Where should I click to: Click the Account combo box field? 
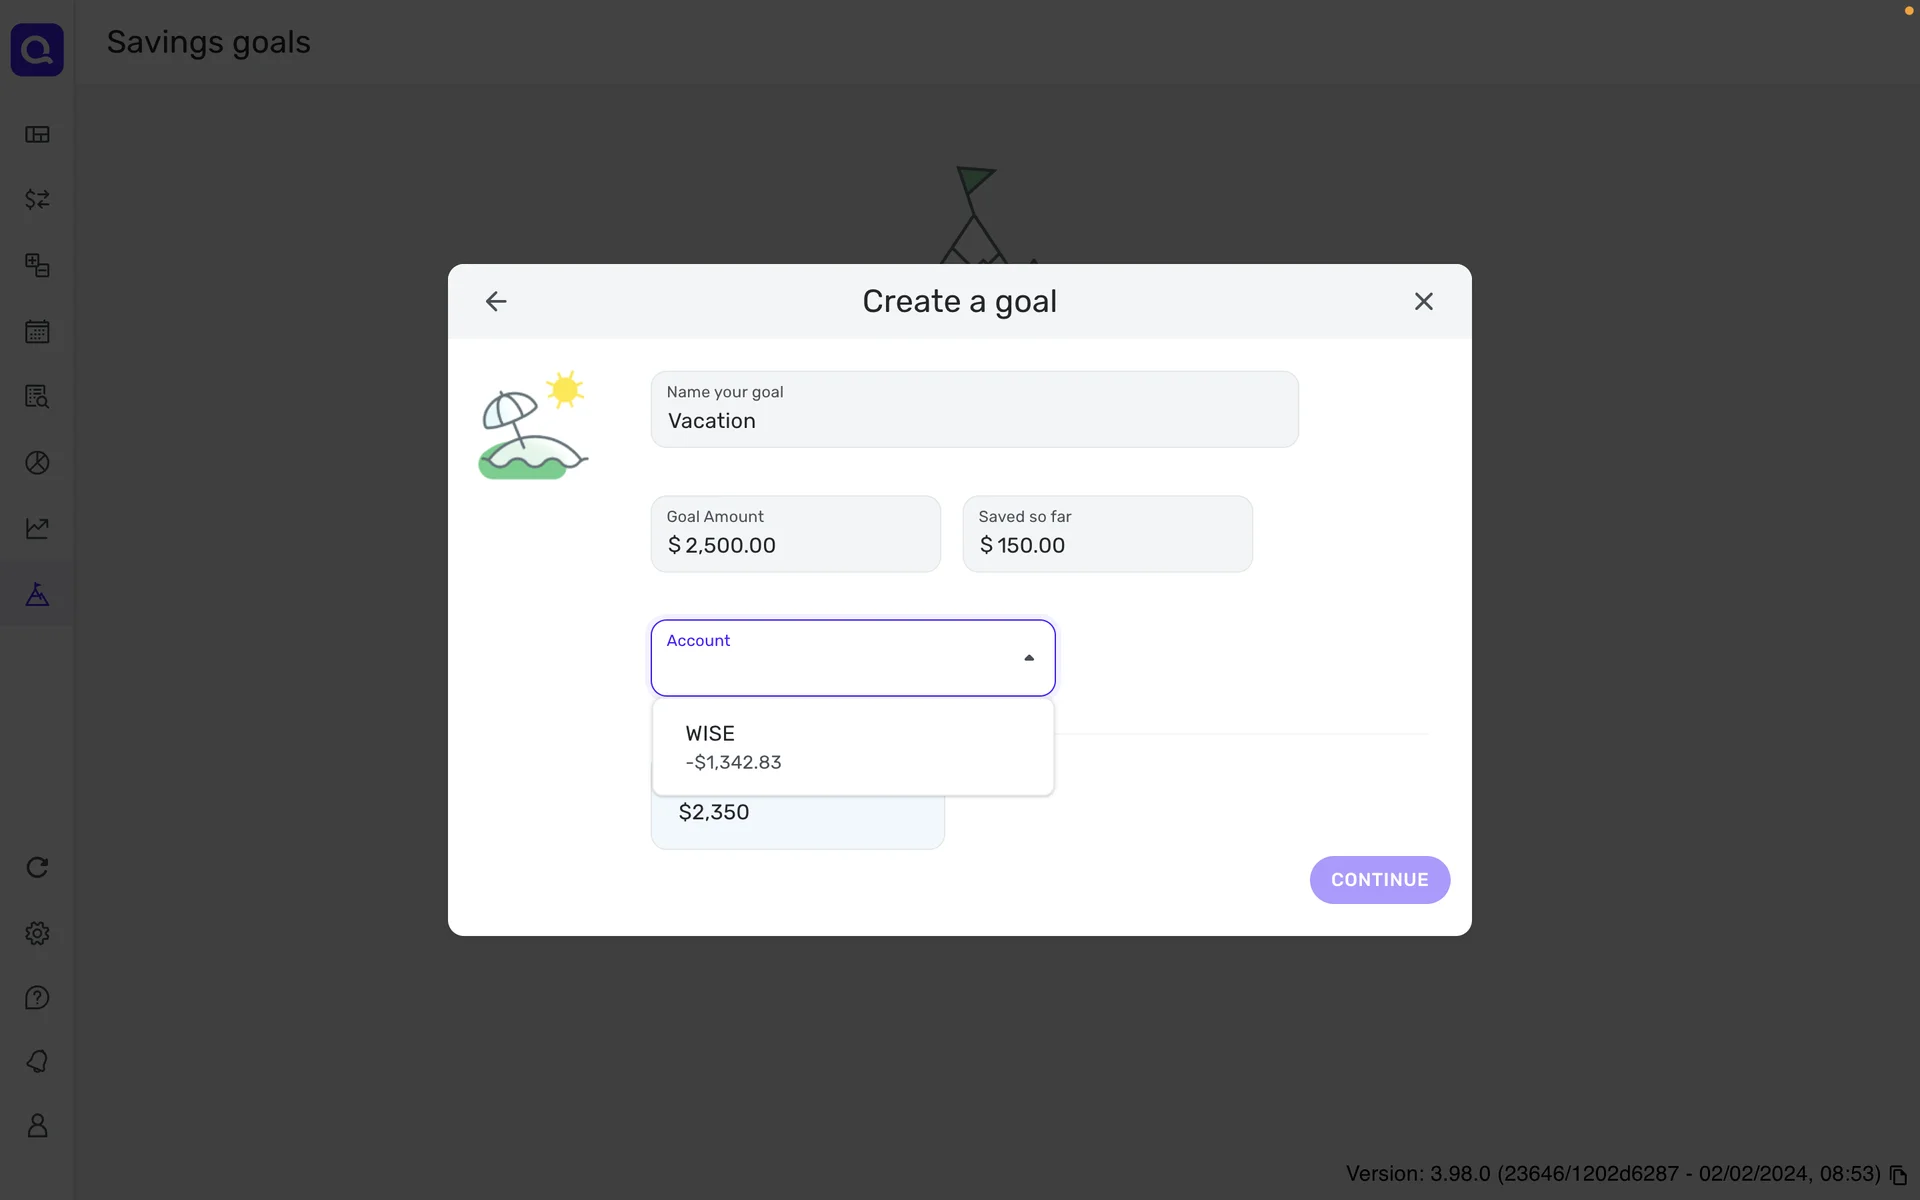[x=840, y=660]
